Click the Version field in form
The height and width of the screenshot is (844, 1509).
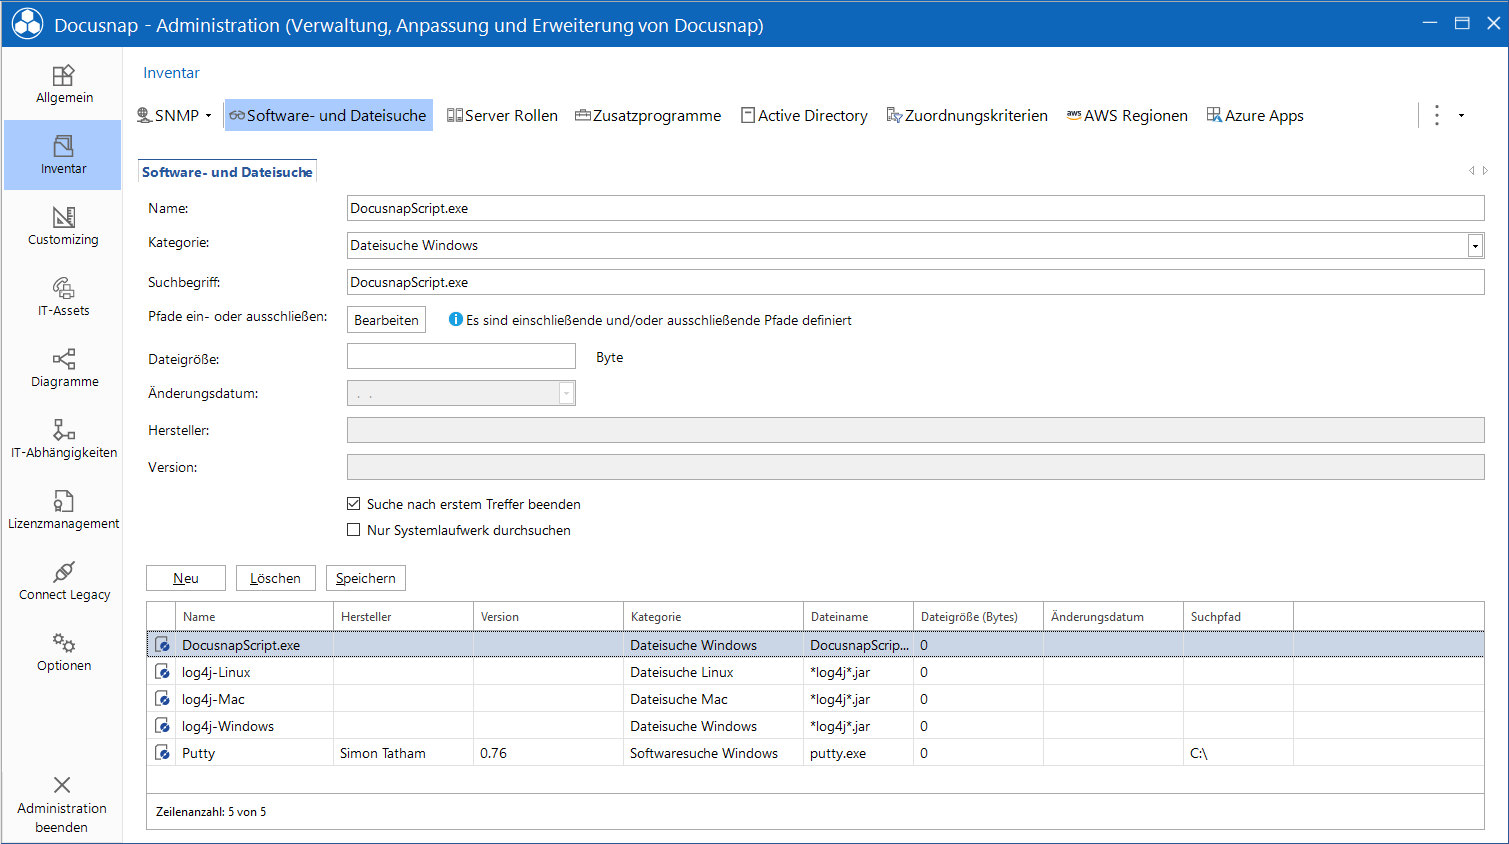coord(915,467)
